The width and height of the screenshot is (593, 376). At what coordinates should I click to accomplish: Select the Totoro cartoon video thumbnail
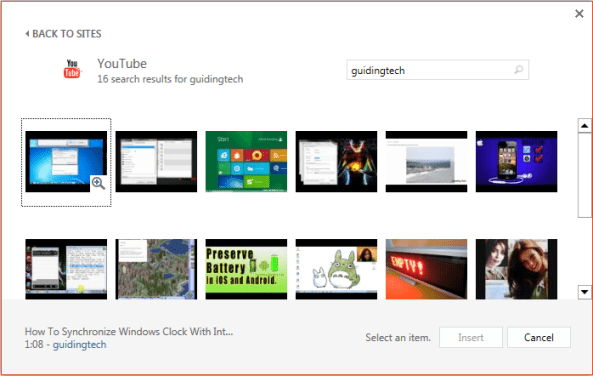point(336,269)
